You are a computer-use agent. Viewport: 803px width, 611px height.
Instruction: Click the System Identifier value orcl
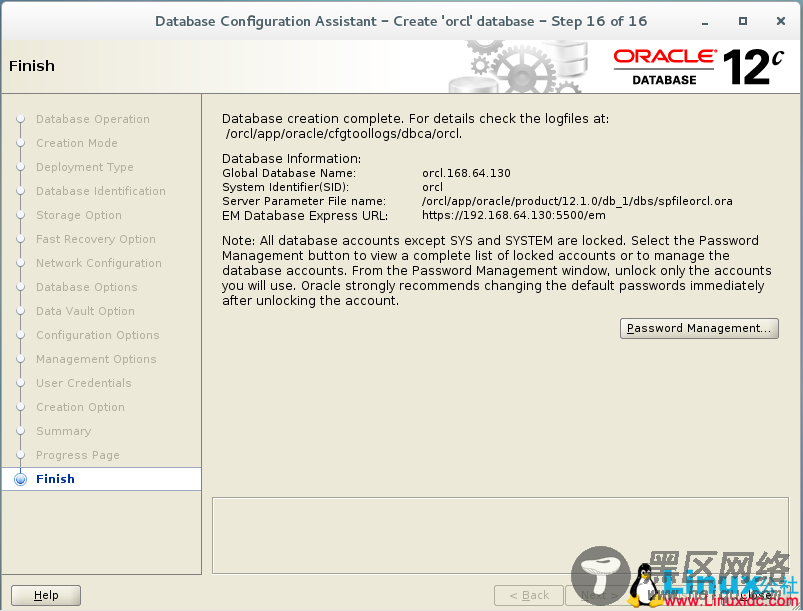coord(432,187)
